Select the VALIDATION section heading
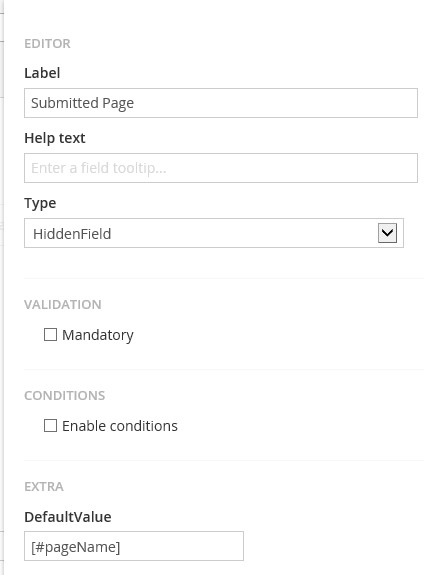This screenshot has height=575, width=436. click(63, 305)
